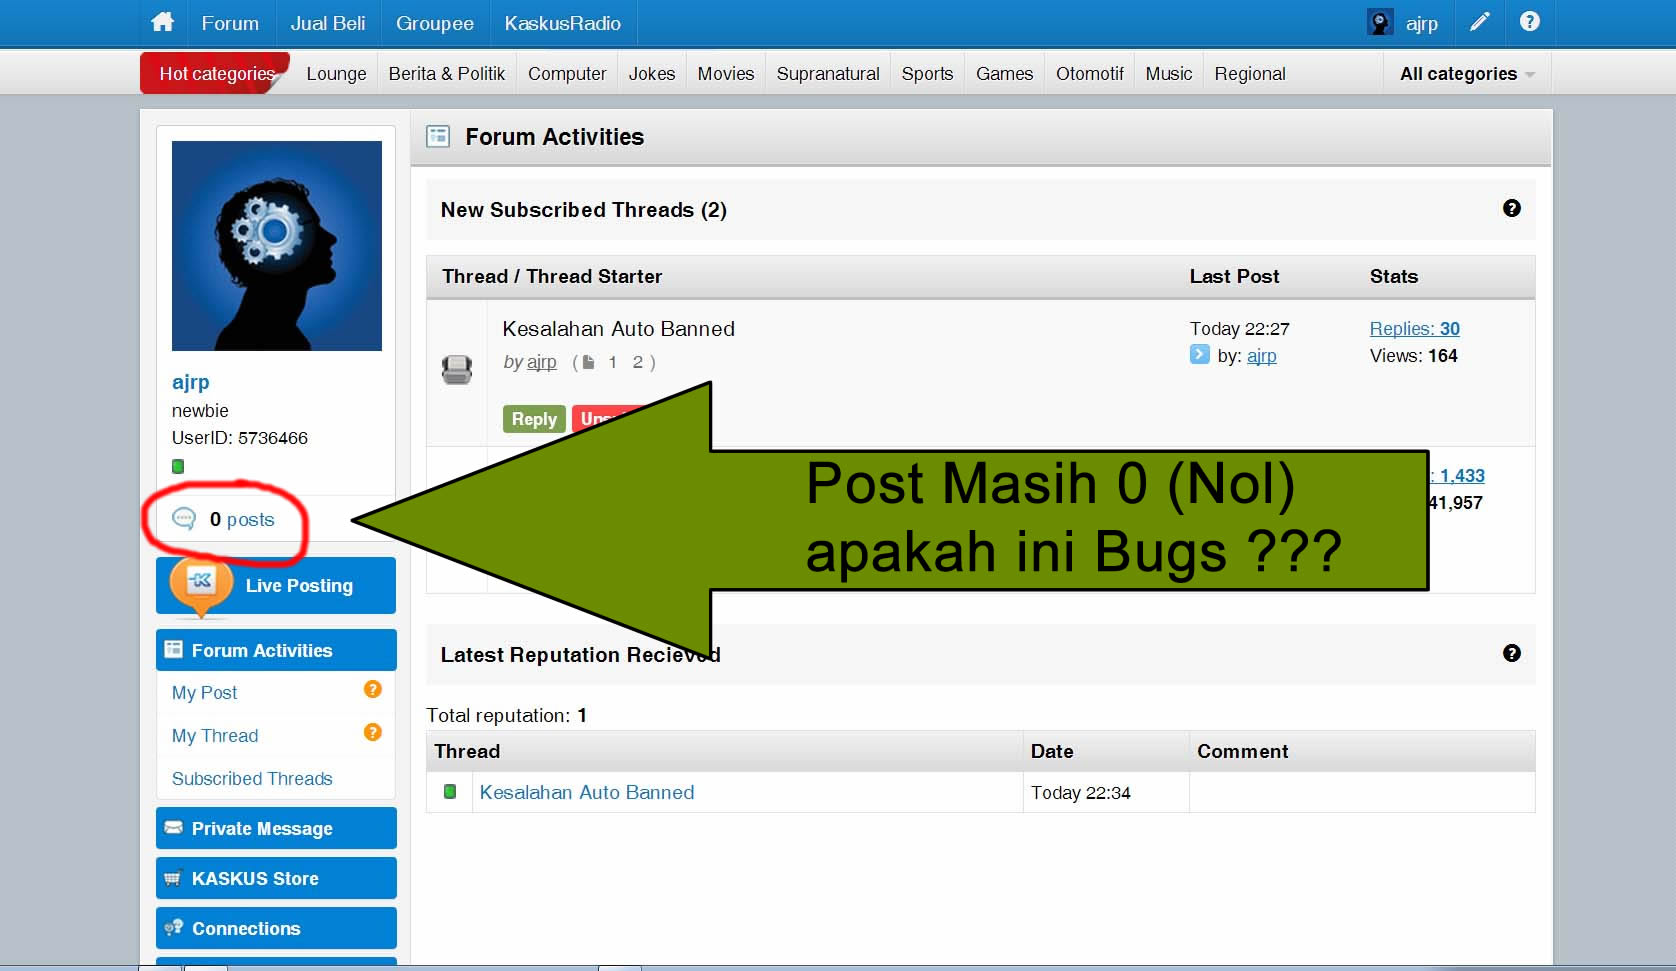Click the green Reply button
1676x971 pixels.
pos(534,419)
